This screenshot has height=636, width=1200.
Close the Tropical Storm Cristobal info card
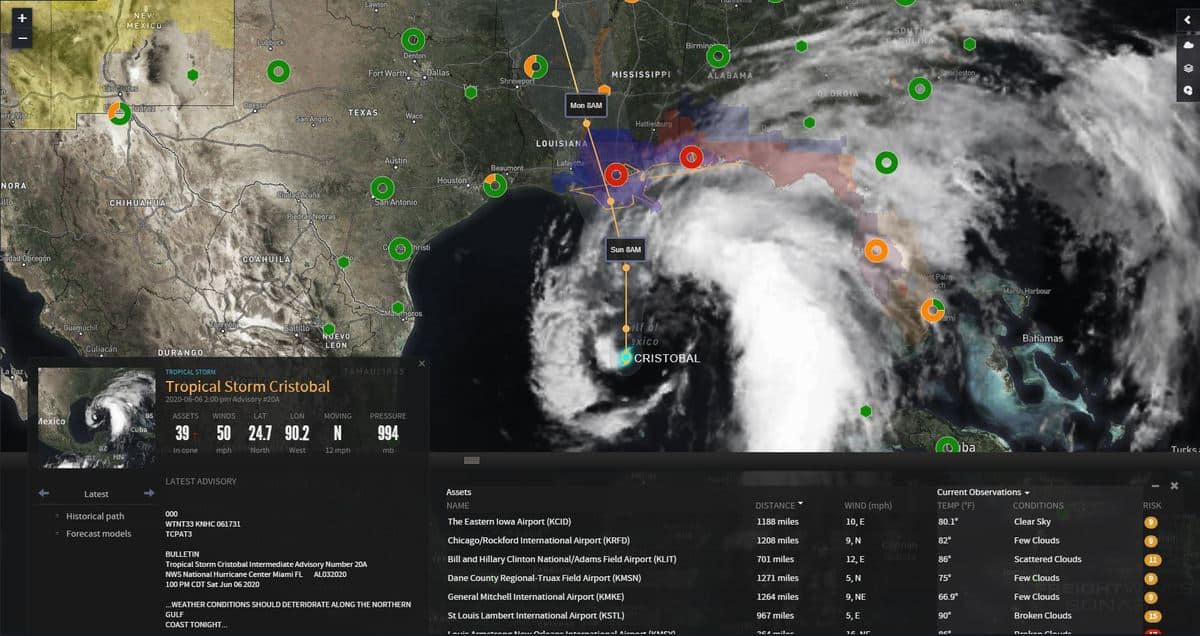point(422,364)
